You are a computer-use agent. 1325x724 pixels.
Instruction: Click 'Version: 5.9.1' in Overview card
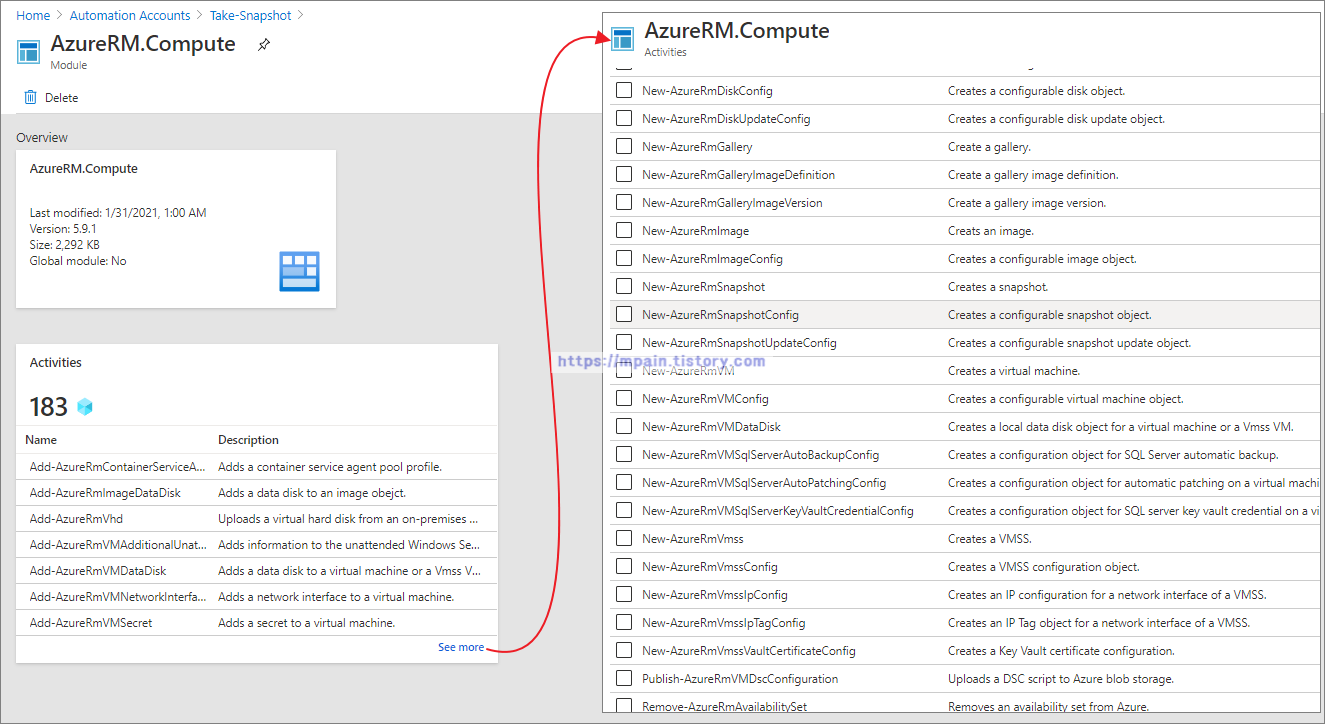tap(61, 229)
